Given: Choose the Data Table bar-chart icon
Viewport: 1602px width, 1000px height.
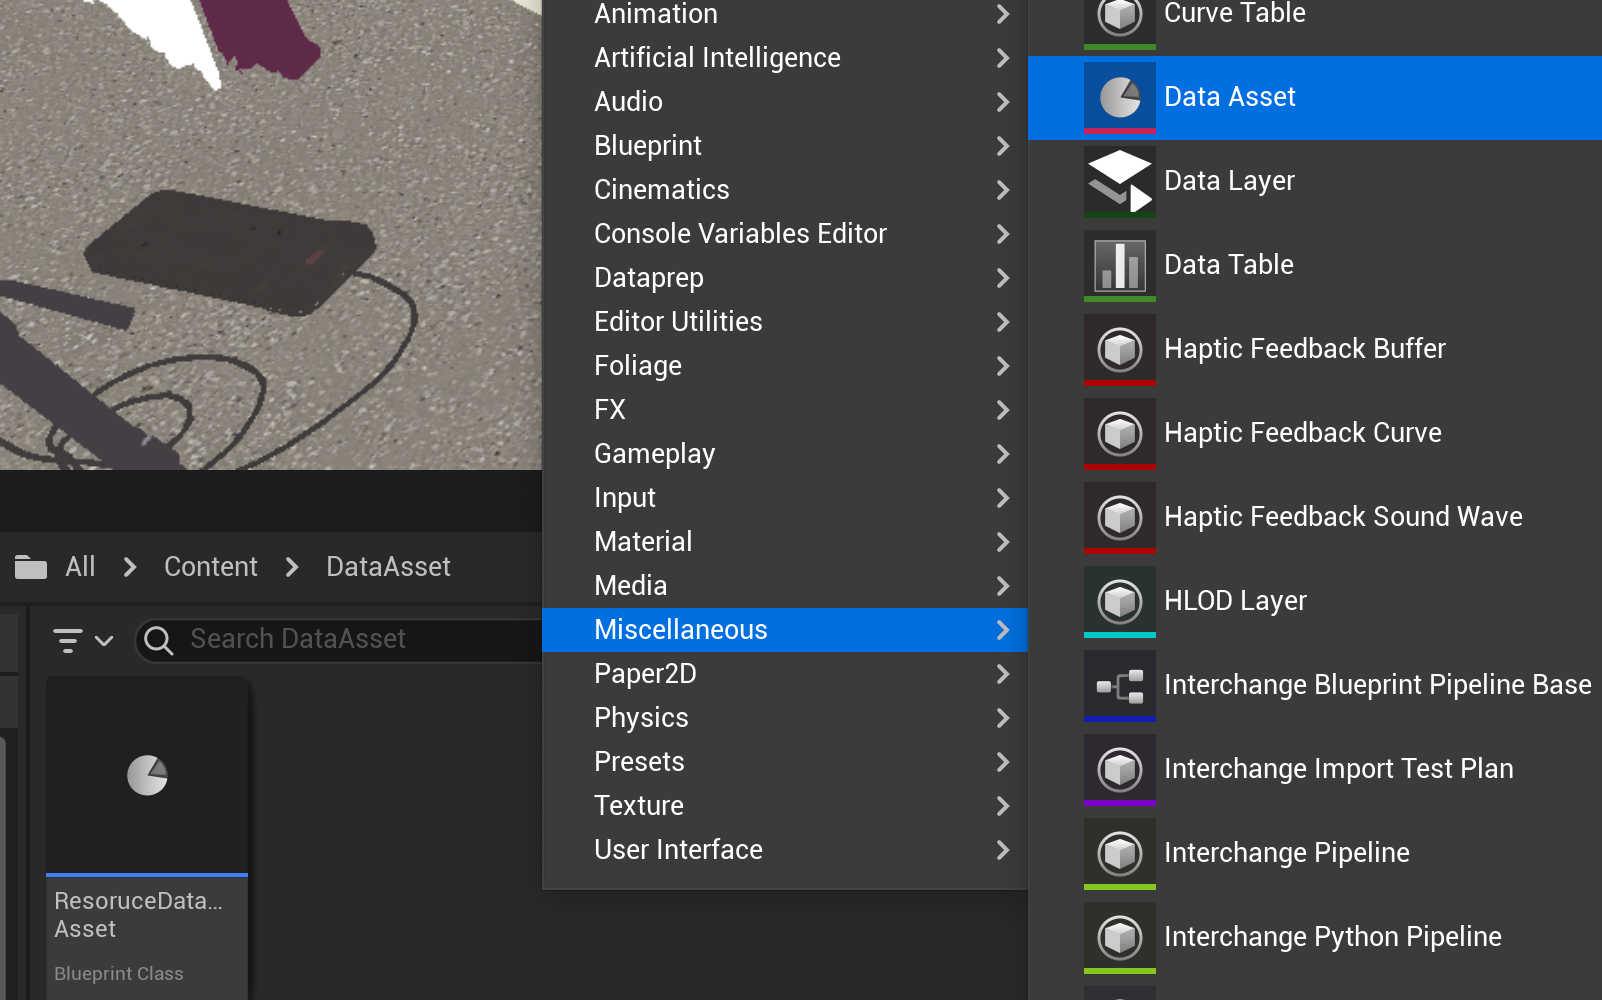Looking at the screenshot, I should click(1119, 265).
